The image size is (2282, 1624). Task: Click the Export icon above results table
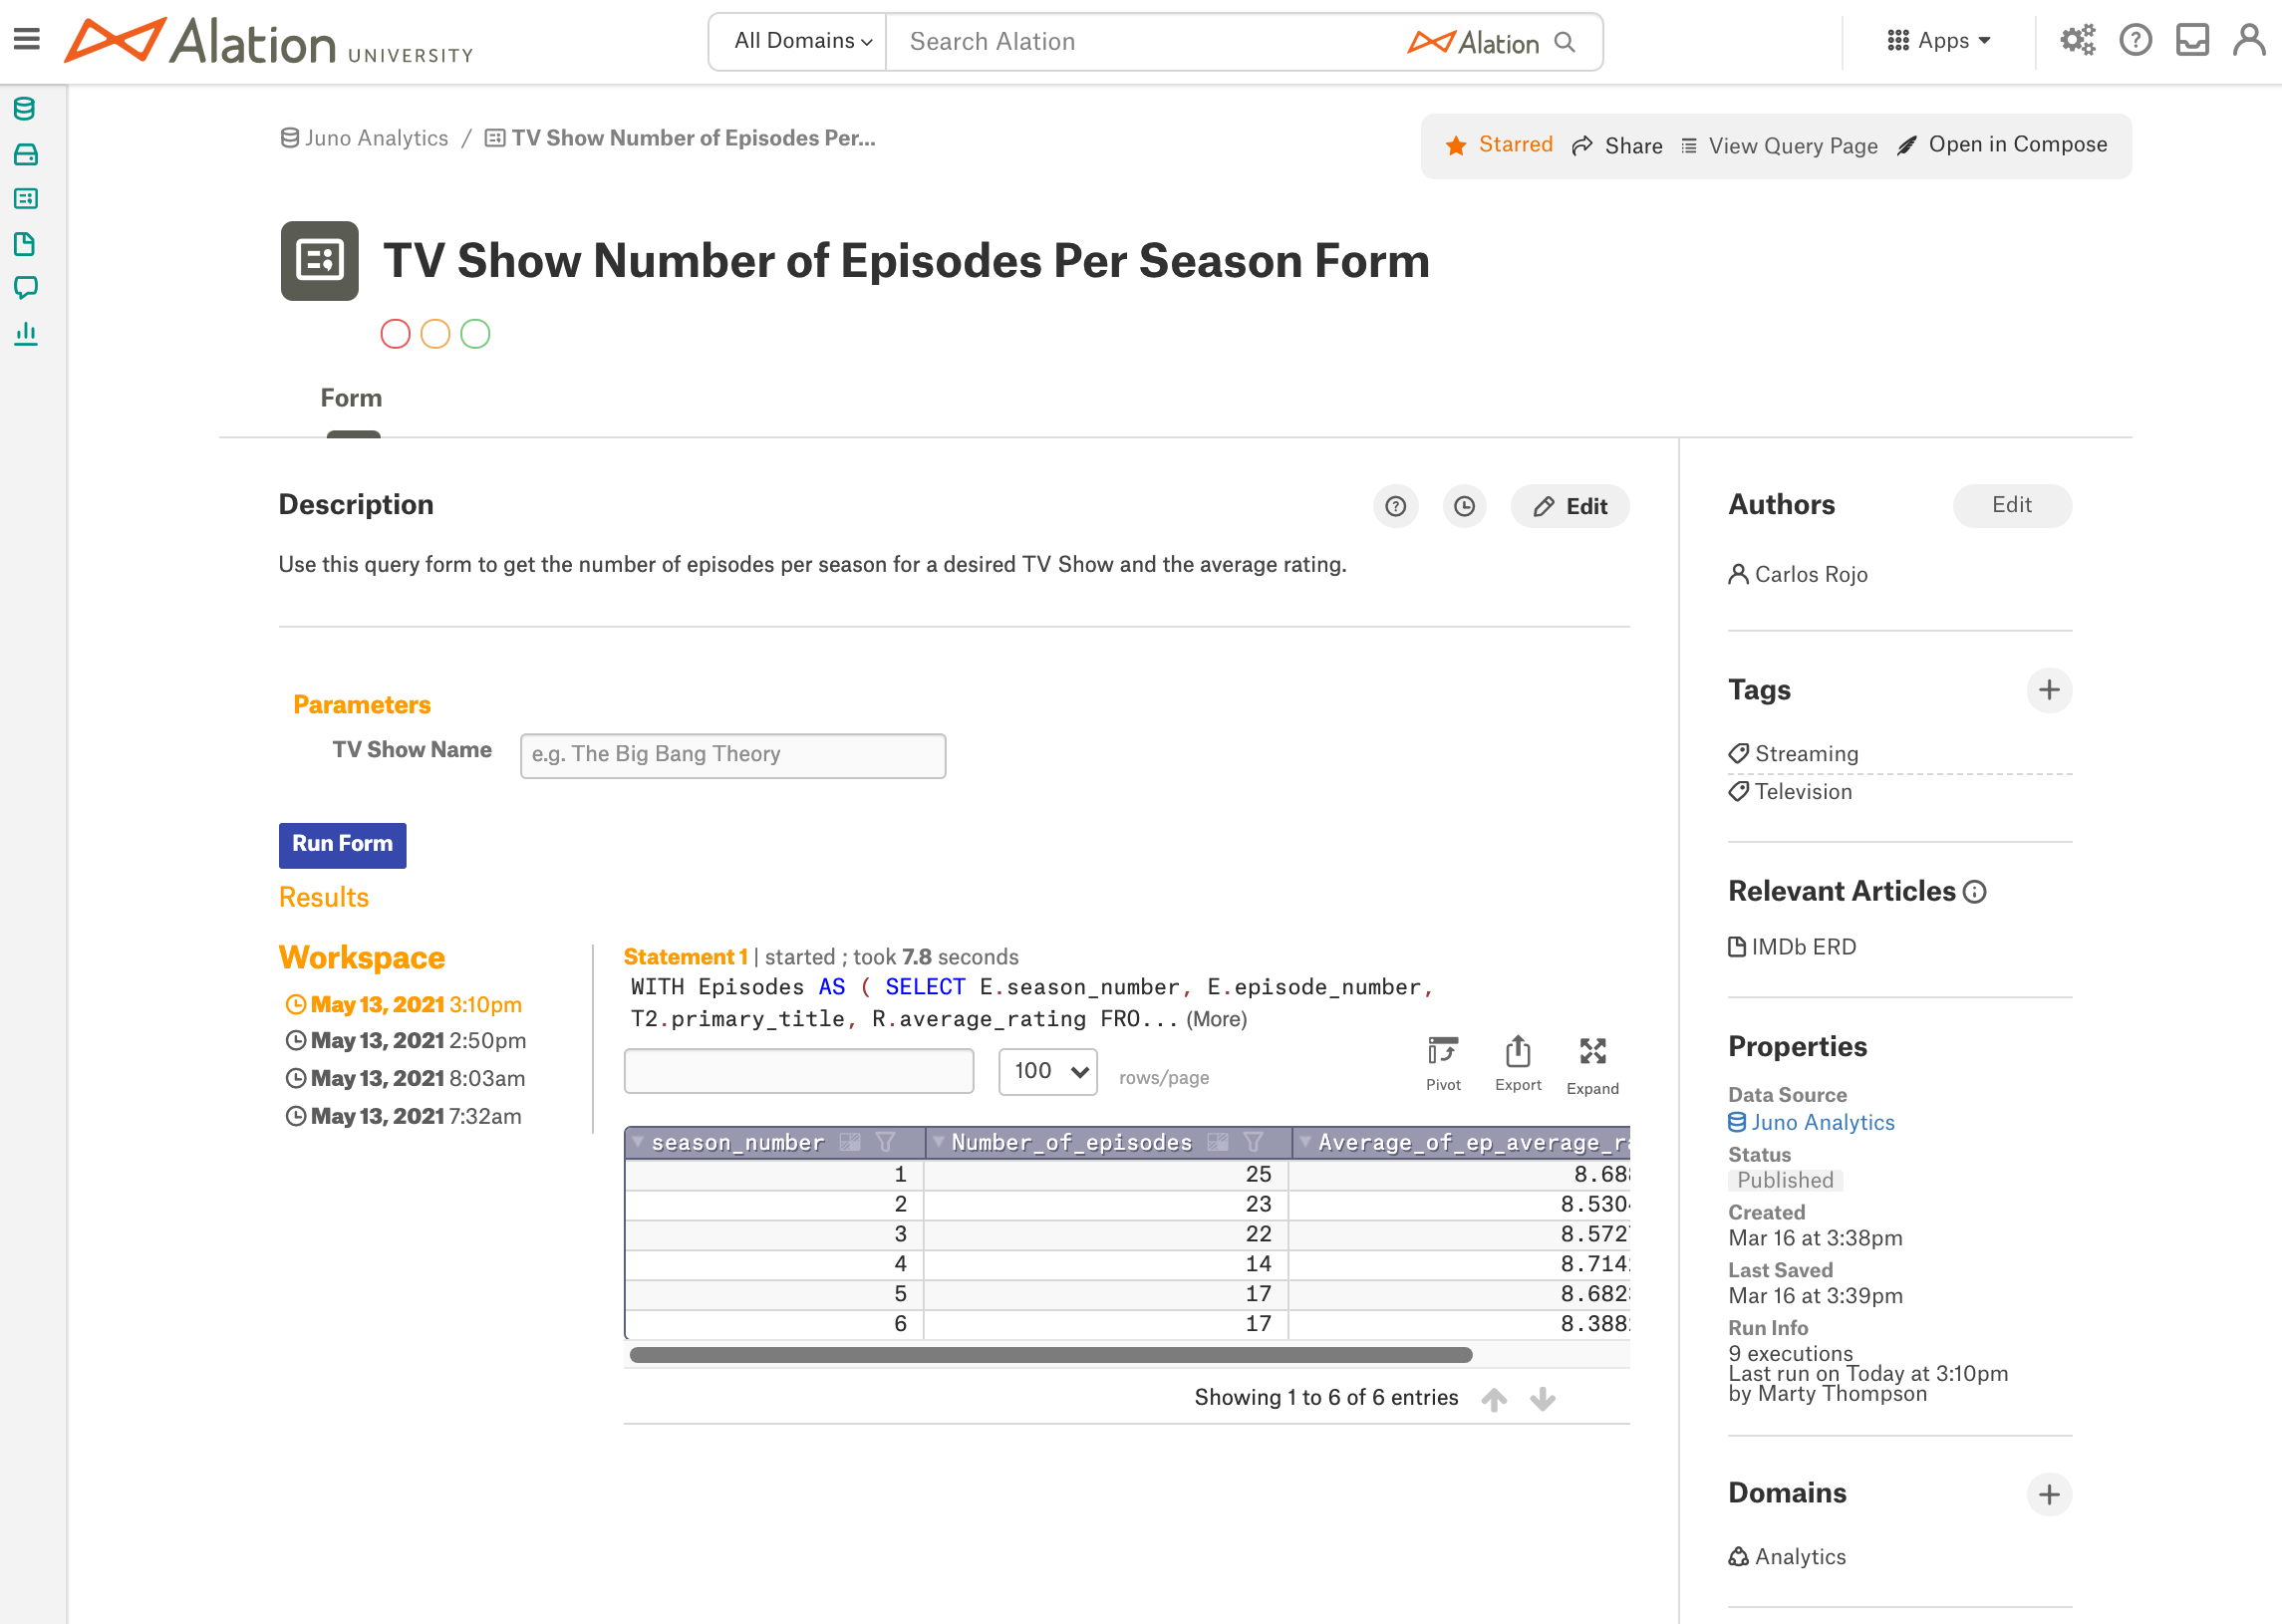point(1517,1051)
